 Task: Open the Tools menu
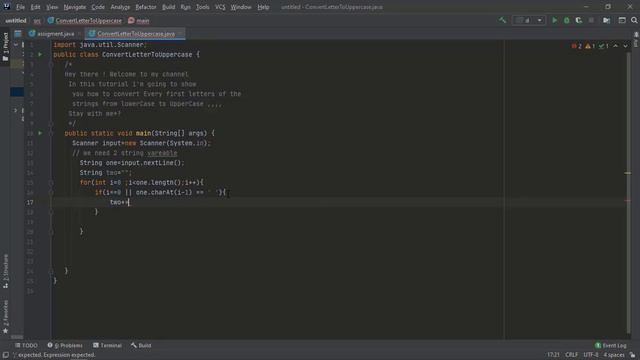(202, 7)
